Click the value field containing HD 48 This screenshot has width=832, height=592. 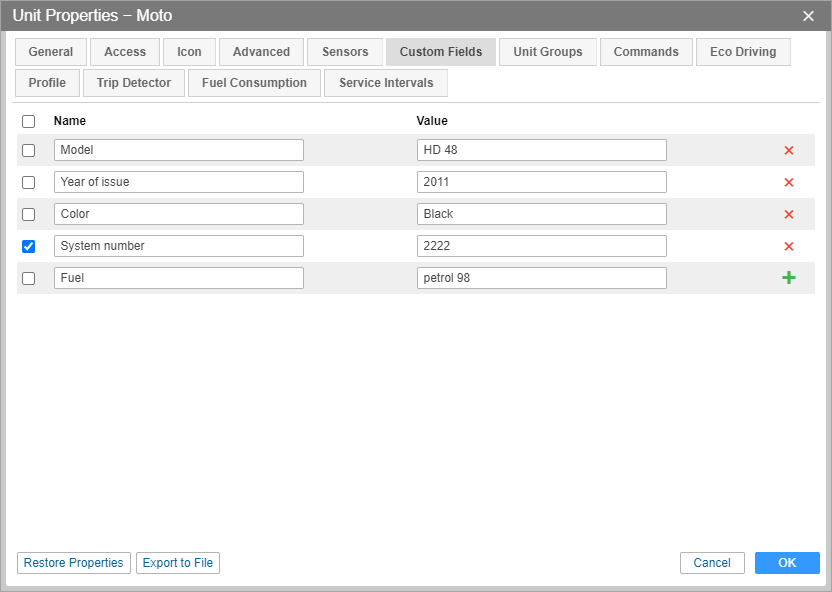(541, 150)
